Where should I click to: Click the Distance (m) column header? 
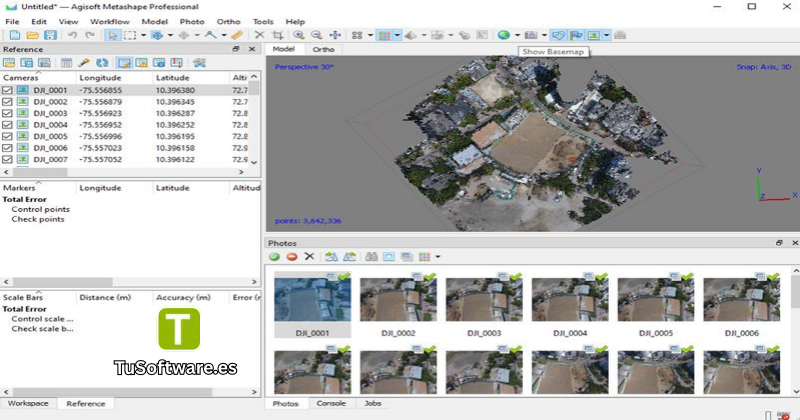pos(114,297)
